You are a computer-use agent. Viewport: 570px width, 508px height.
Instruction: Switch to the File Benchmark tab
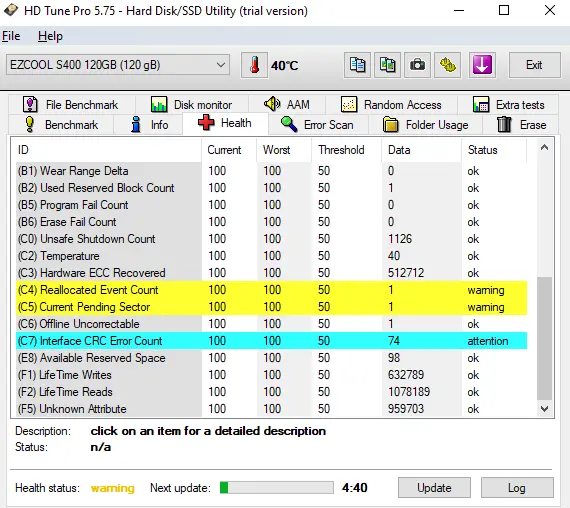tap(71, 105)
